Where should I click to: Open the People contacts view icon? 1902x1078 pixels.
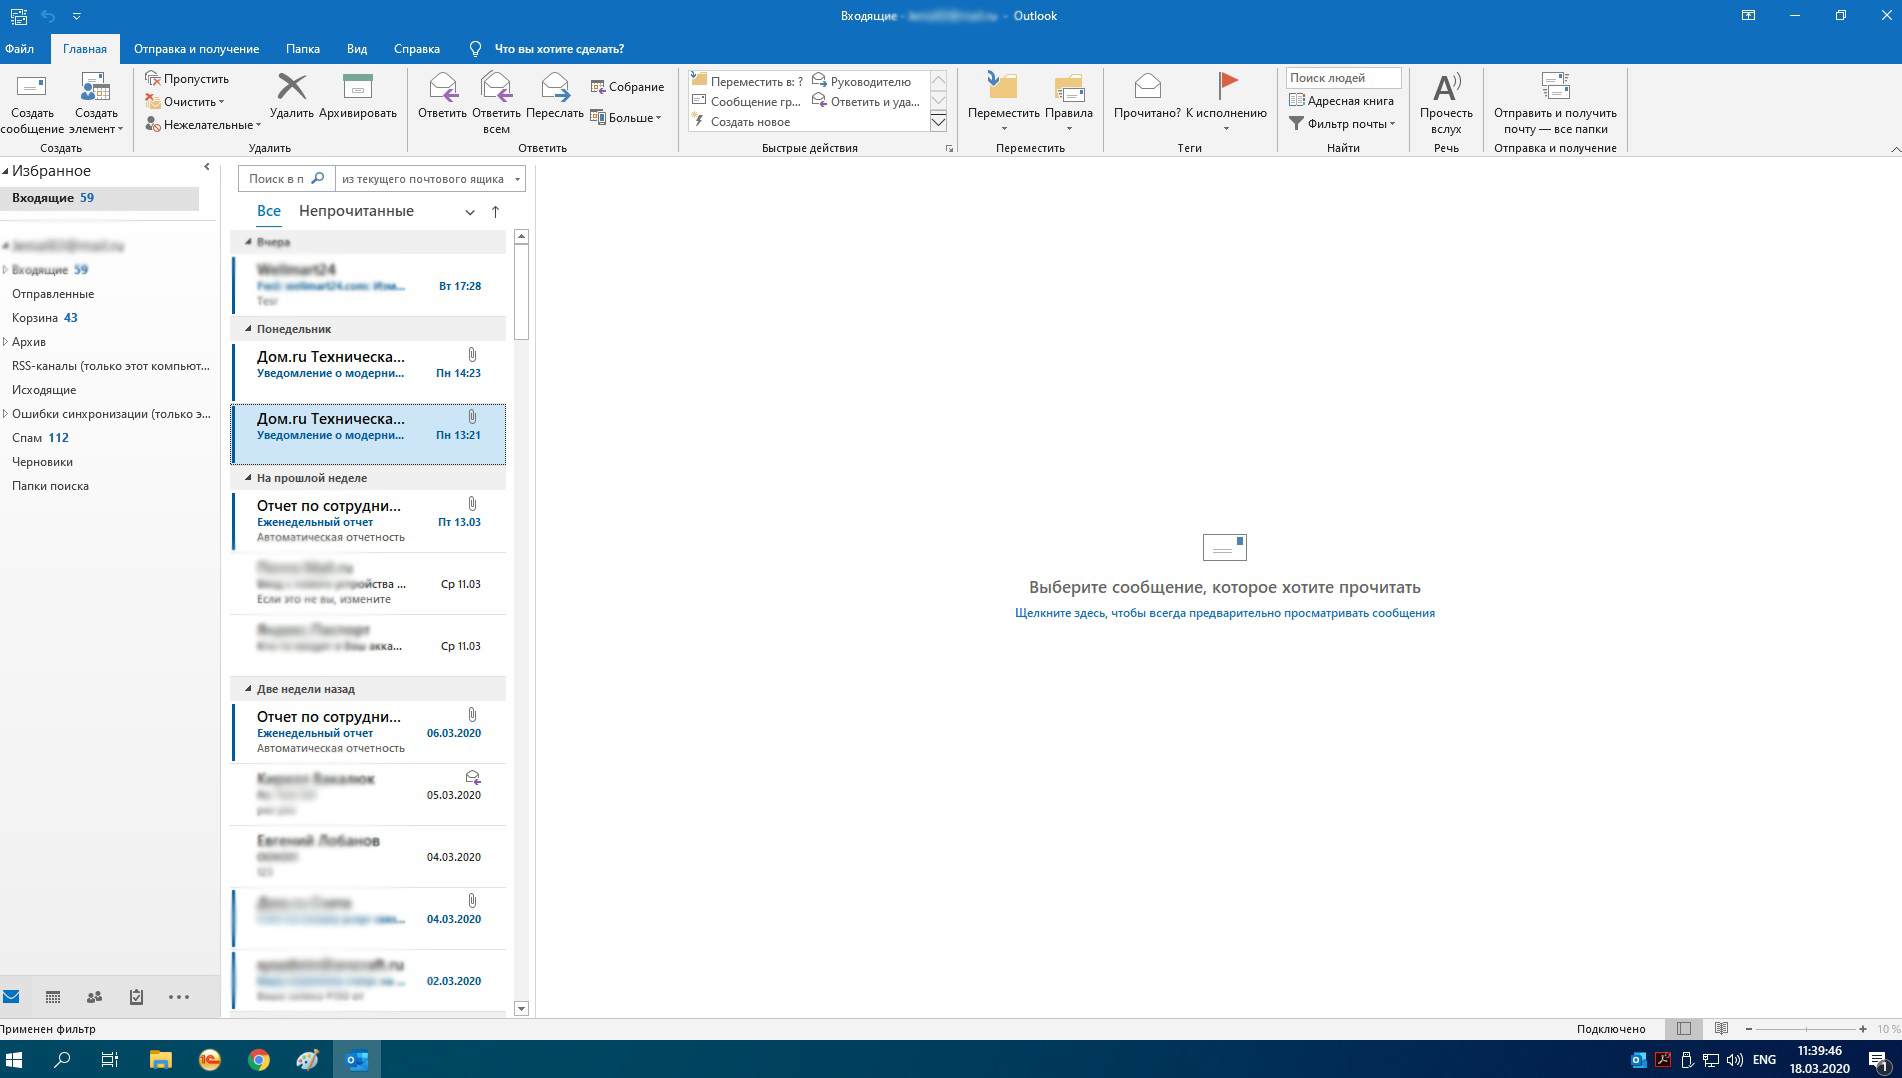(94, 997)
